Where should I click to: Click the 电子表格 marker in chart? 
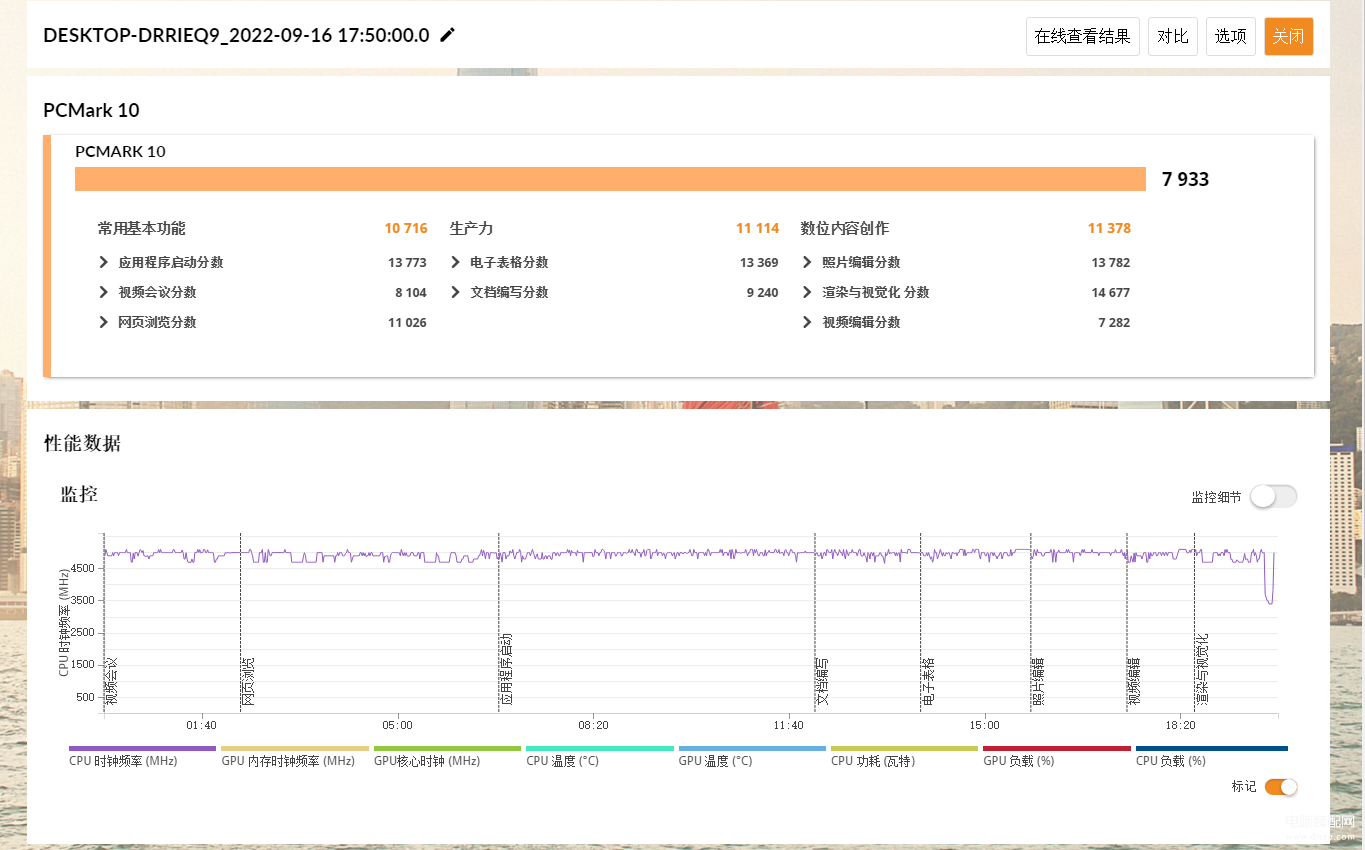point(929,681)
